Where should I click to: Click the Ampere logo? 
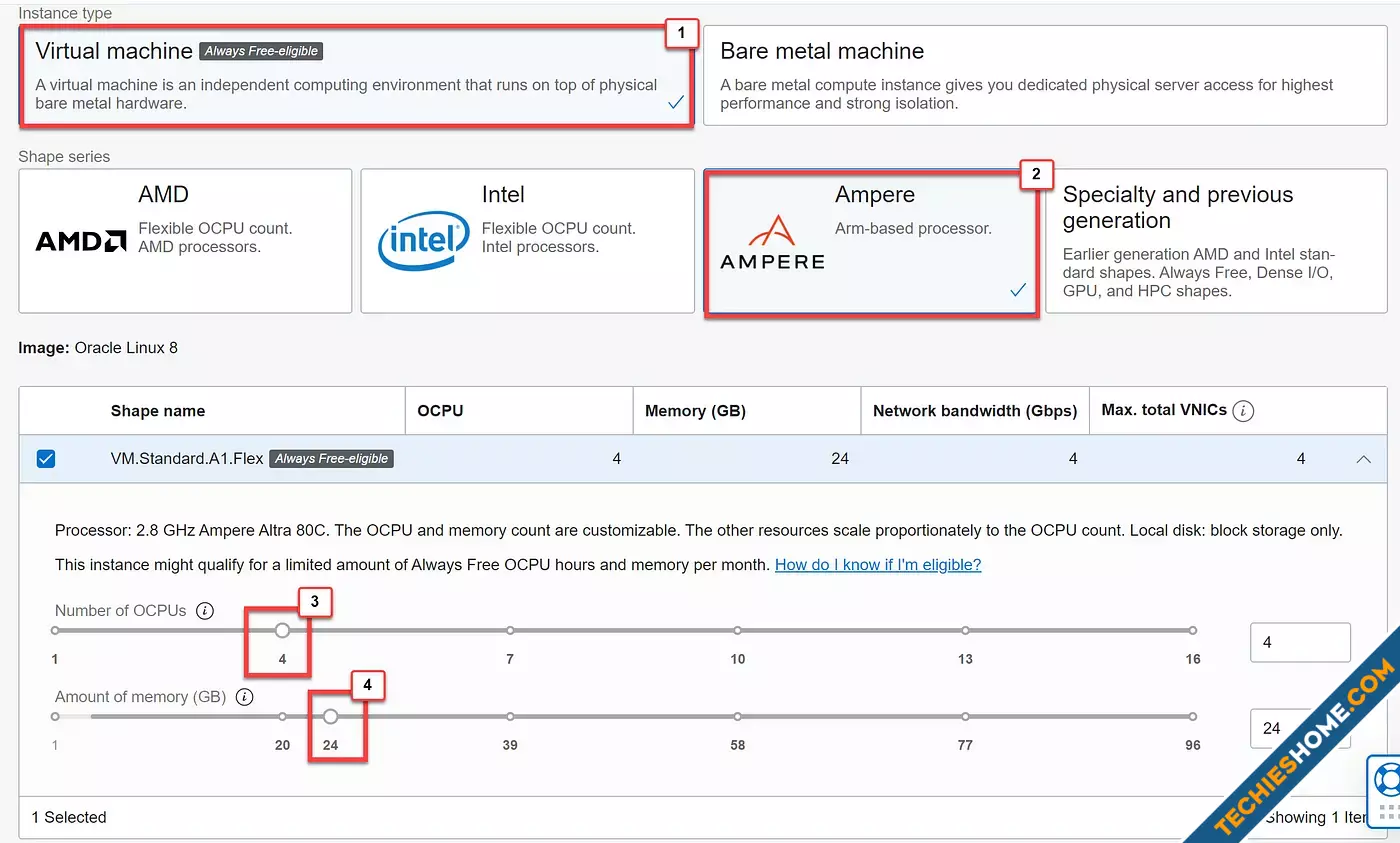click(x=772, y=243)
